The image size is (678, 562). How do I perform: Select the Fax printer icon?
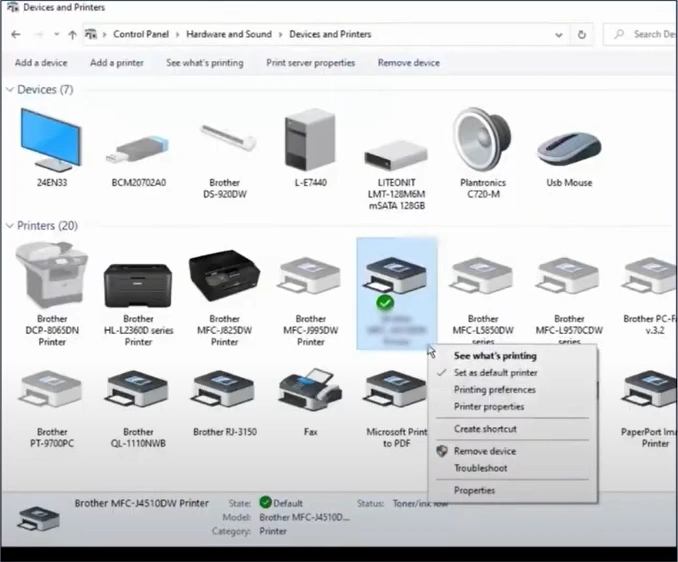coord(311,392)
